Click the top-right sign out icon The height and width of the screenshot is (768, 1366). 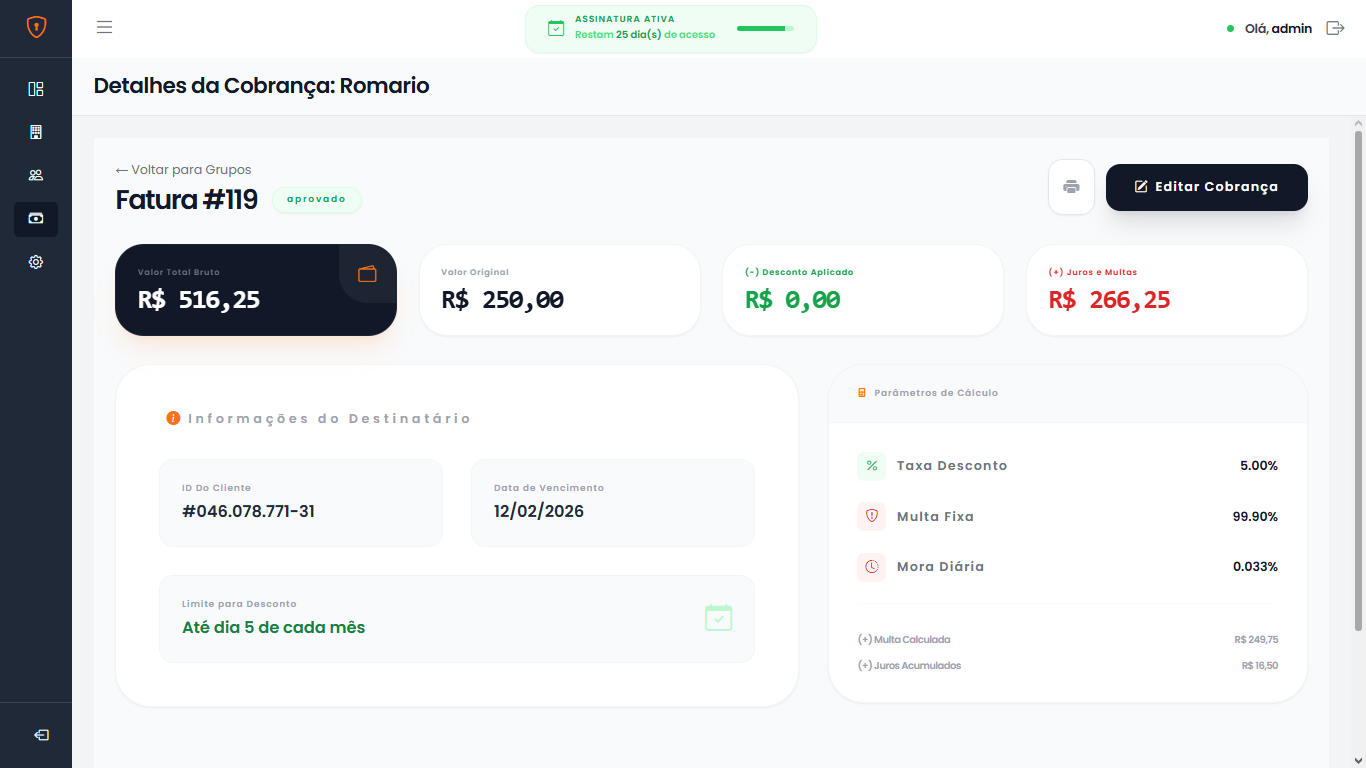pos(1335,28)
